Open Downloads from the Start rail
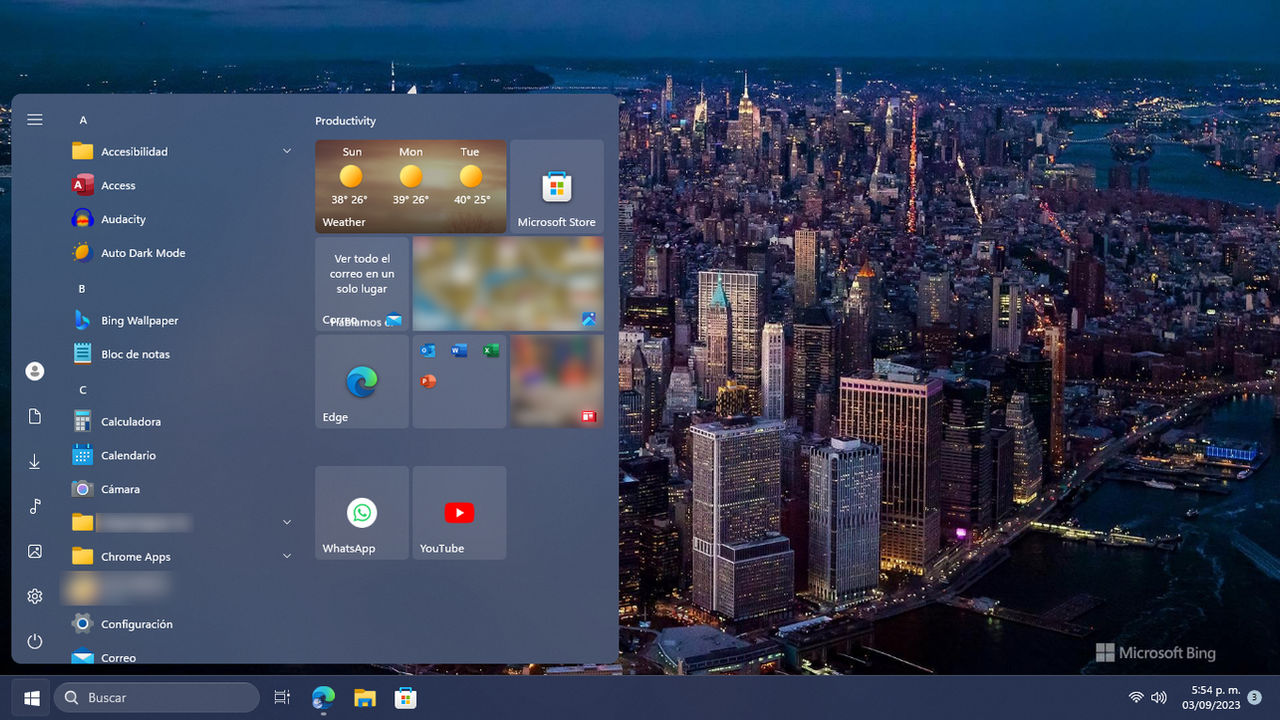This screenshot has width=1280, height=720. [x=35, y=461]
